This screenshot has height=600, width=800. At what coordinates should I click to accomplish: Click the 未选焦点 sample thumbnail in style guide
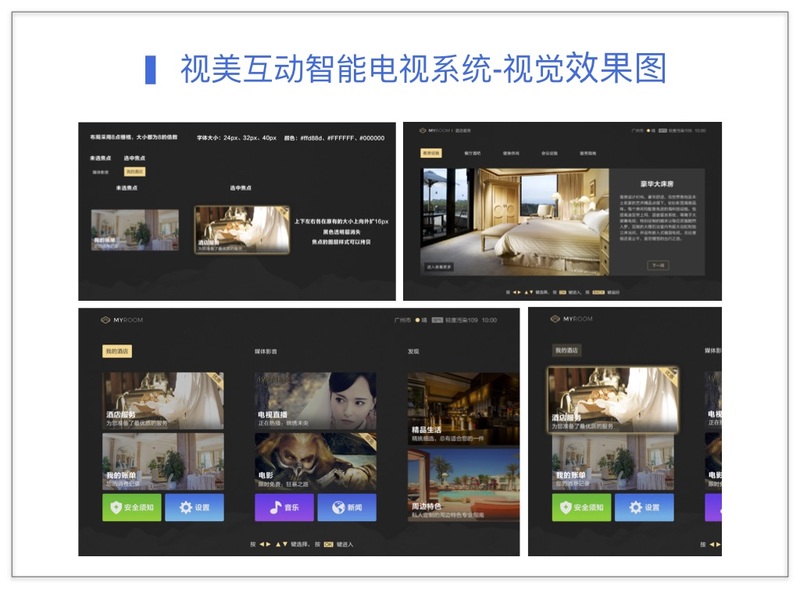[x=135, y=230]
